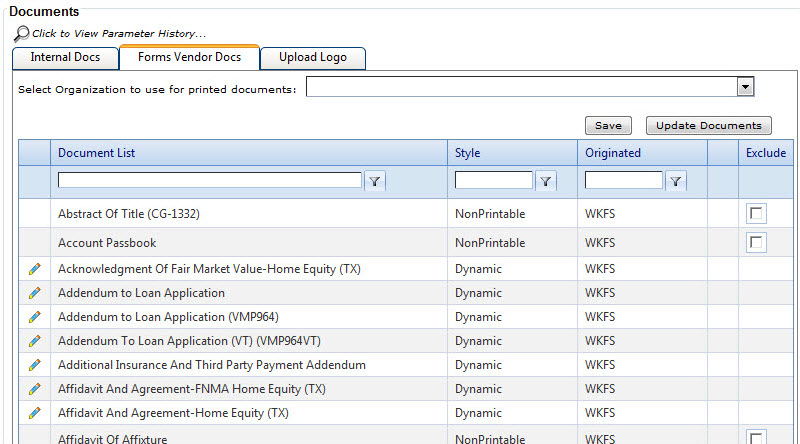Viewport: 800px width, 444px height.
Task: Select Acknowledgment Of Fair Market Value-Home Equity (TX)
Action: pyautogui.click(x=209, y=269)
